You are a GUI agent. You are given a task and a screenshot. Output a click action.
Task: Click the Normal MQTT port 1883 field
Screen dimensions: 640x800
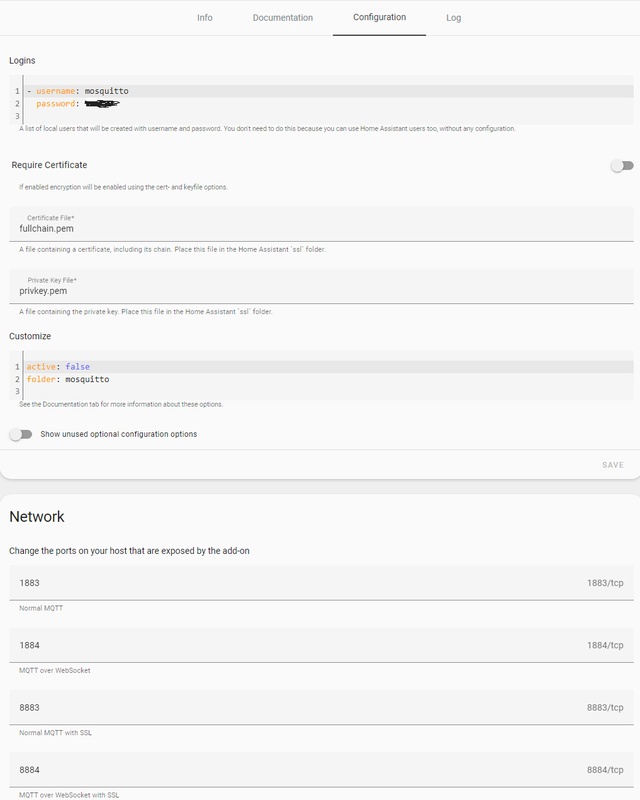300,582
